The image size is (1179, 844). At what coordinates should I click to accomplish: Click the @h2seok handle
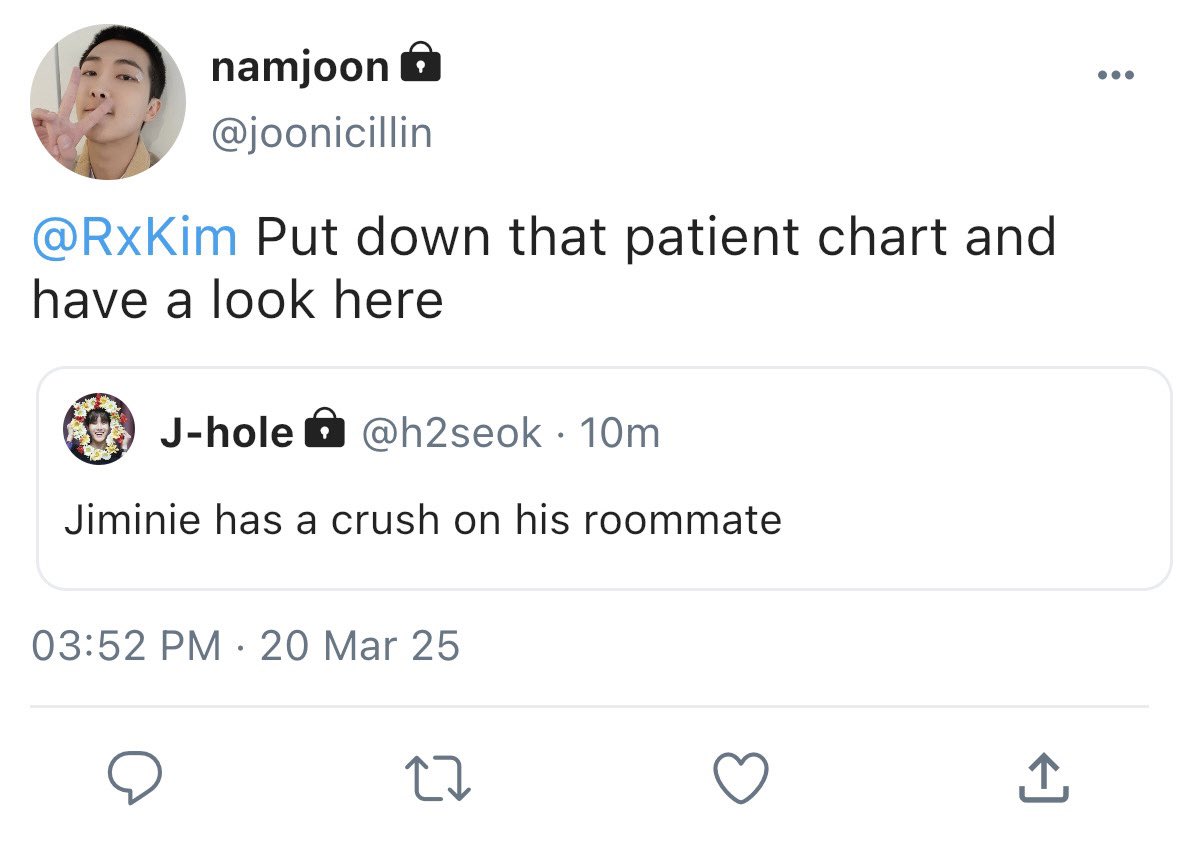[x=451, y=433]
